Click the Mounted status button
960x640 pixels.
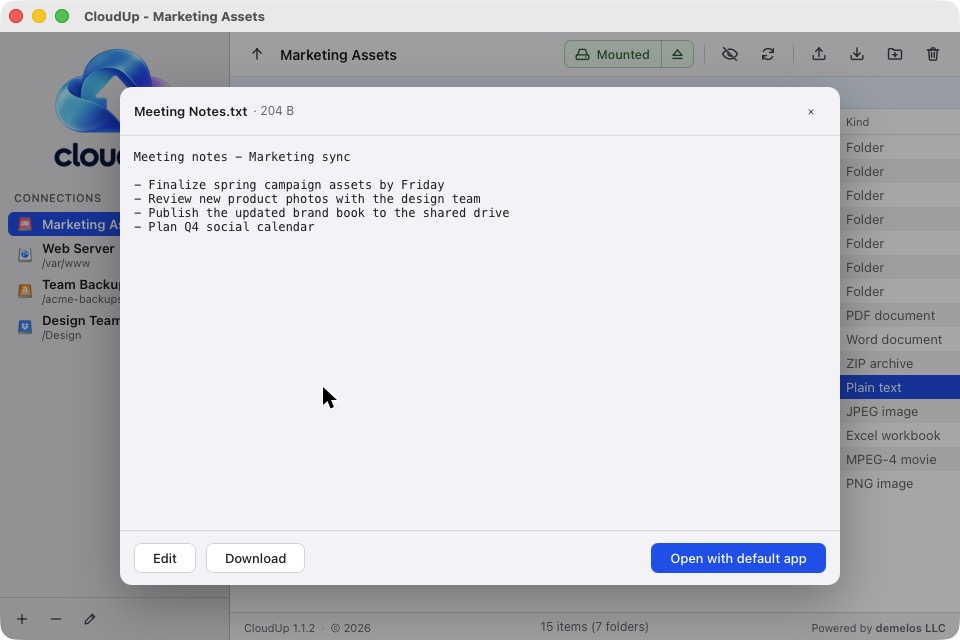613,55
